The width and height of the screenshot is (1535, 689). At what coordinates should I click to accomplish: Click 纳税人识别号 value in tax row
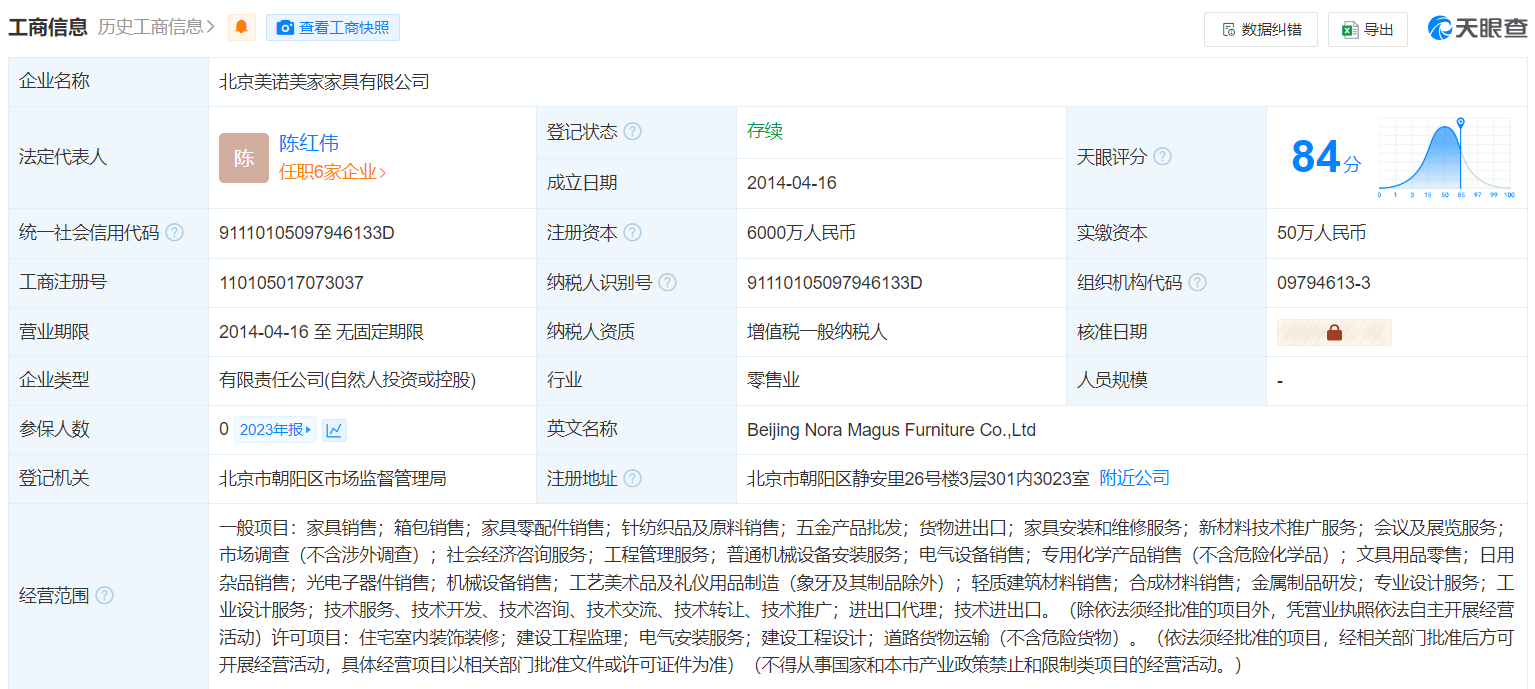coord(835,283)
